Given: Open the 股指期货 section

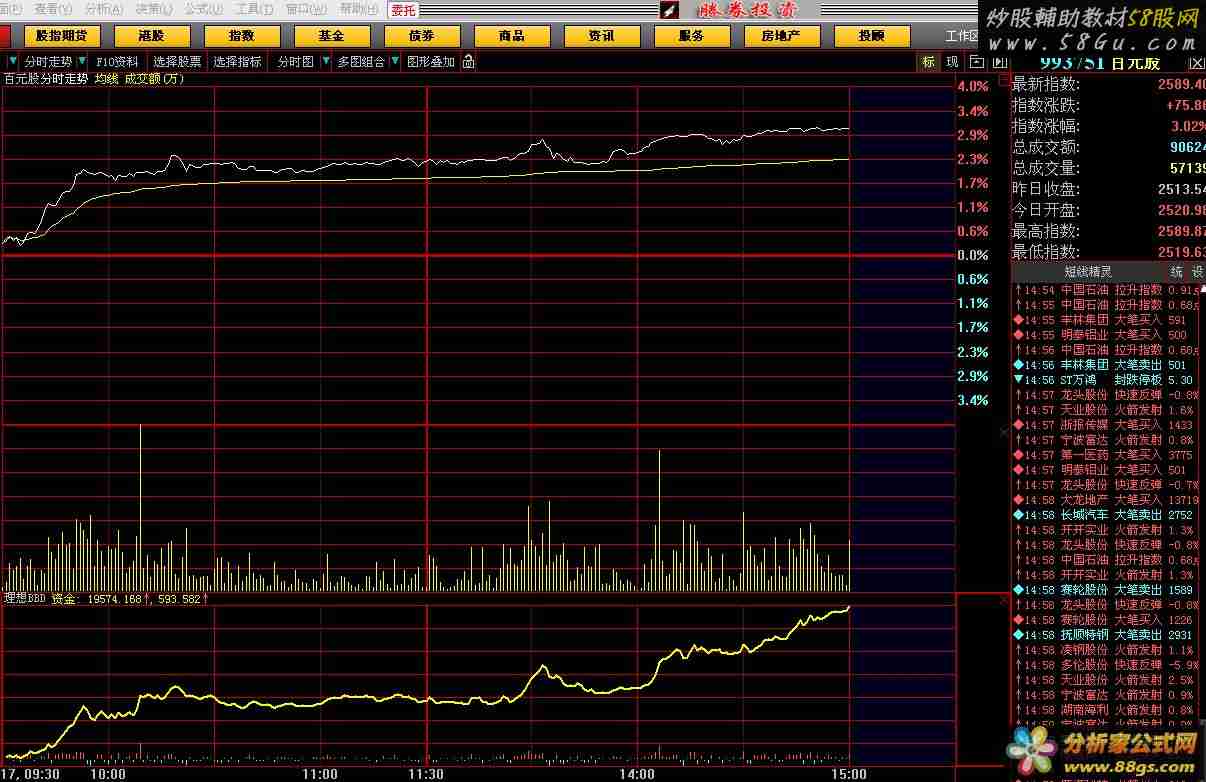Looking at the screenshot, I should pyautogui.click(x=61, y=36).
